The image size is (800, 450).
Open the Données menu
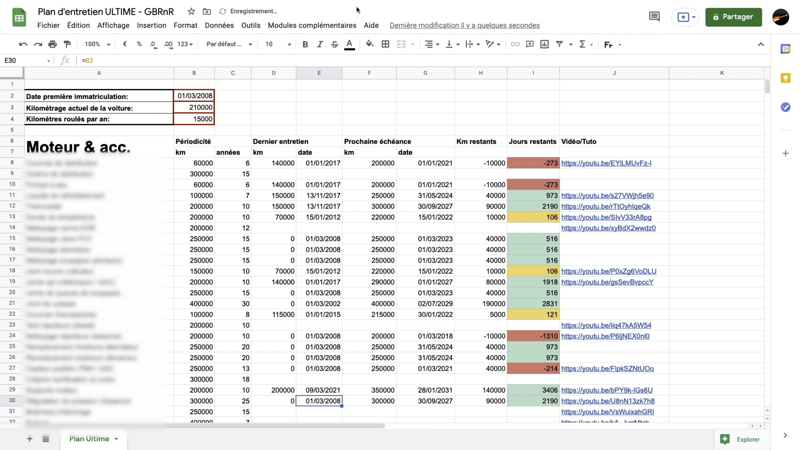coord(219,26)
